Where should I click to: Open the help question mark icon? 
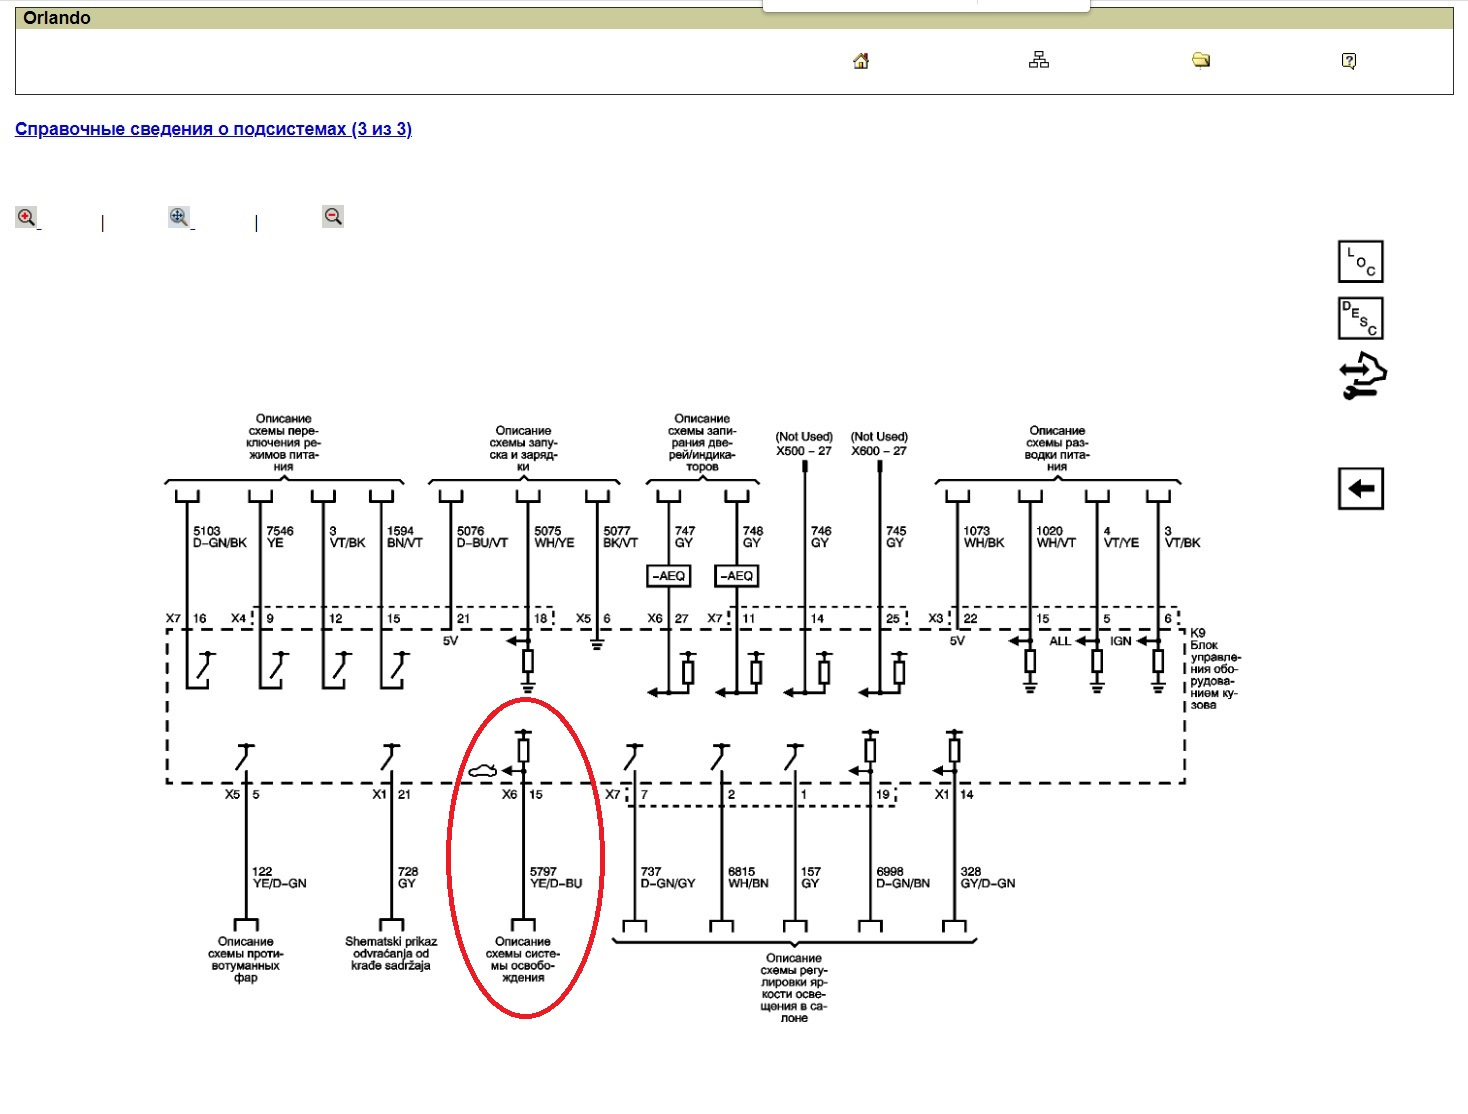(1349, 61)
